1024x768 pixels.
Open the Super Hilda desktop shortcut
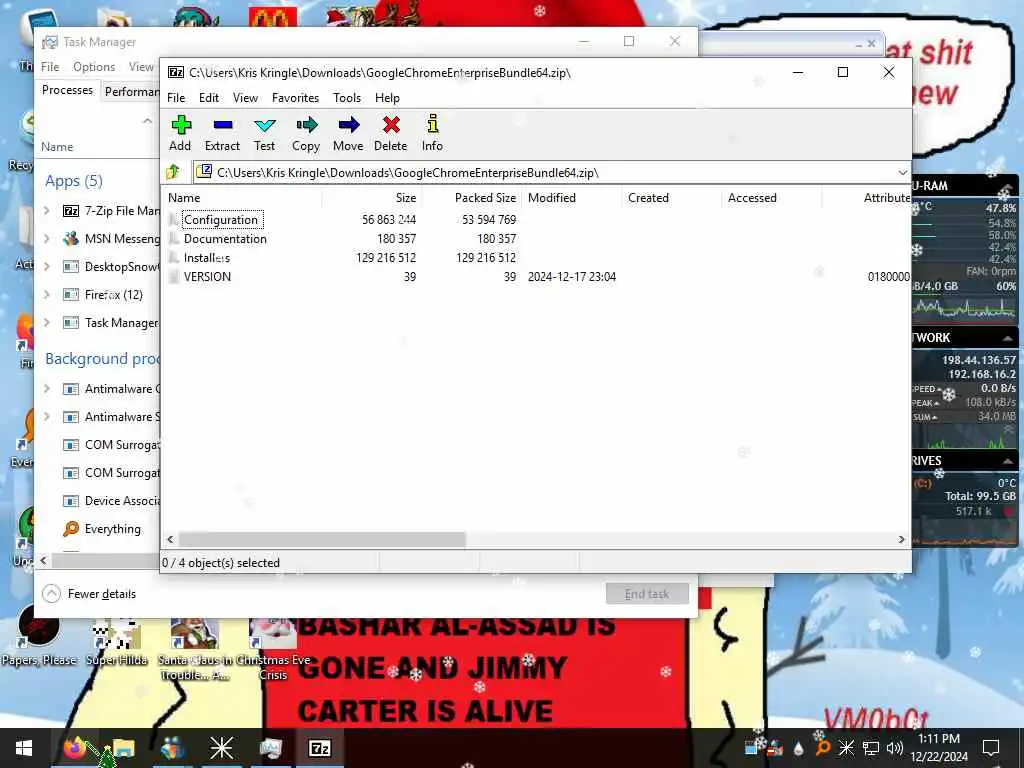[117, 640]
